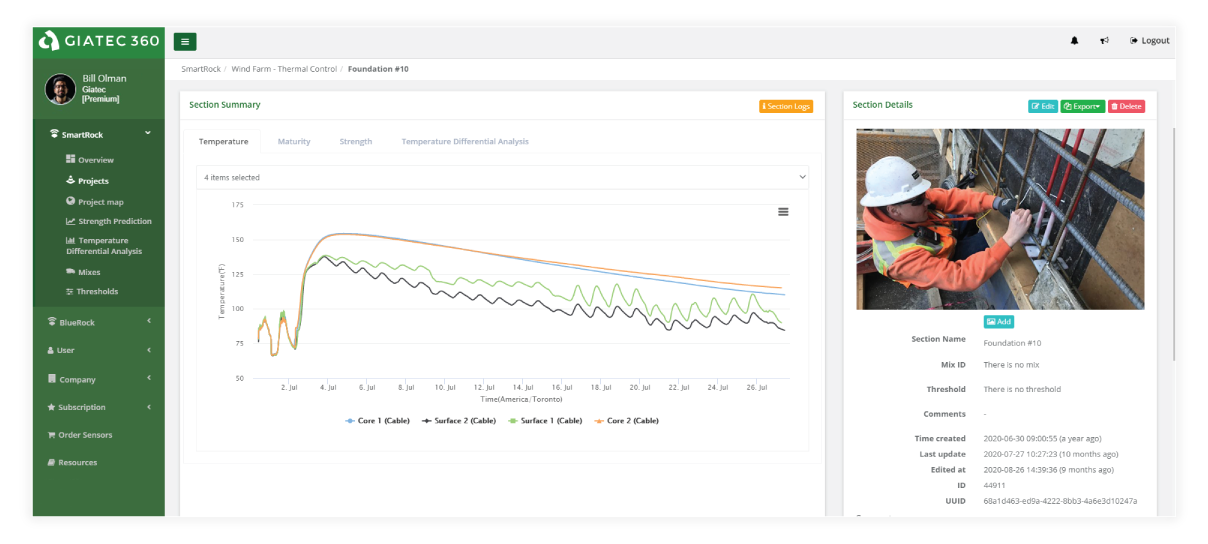This screenshot has height=544, width=1208.
Task: Hide the Surface 2 (Cable) series
Action: click(458, 421)
